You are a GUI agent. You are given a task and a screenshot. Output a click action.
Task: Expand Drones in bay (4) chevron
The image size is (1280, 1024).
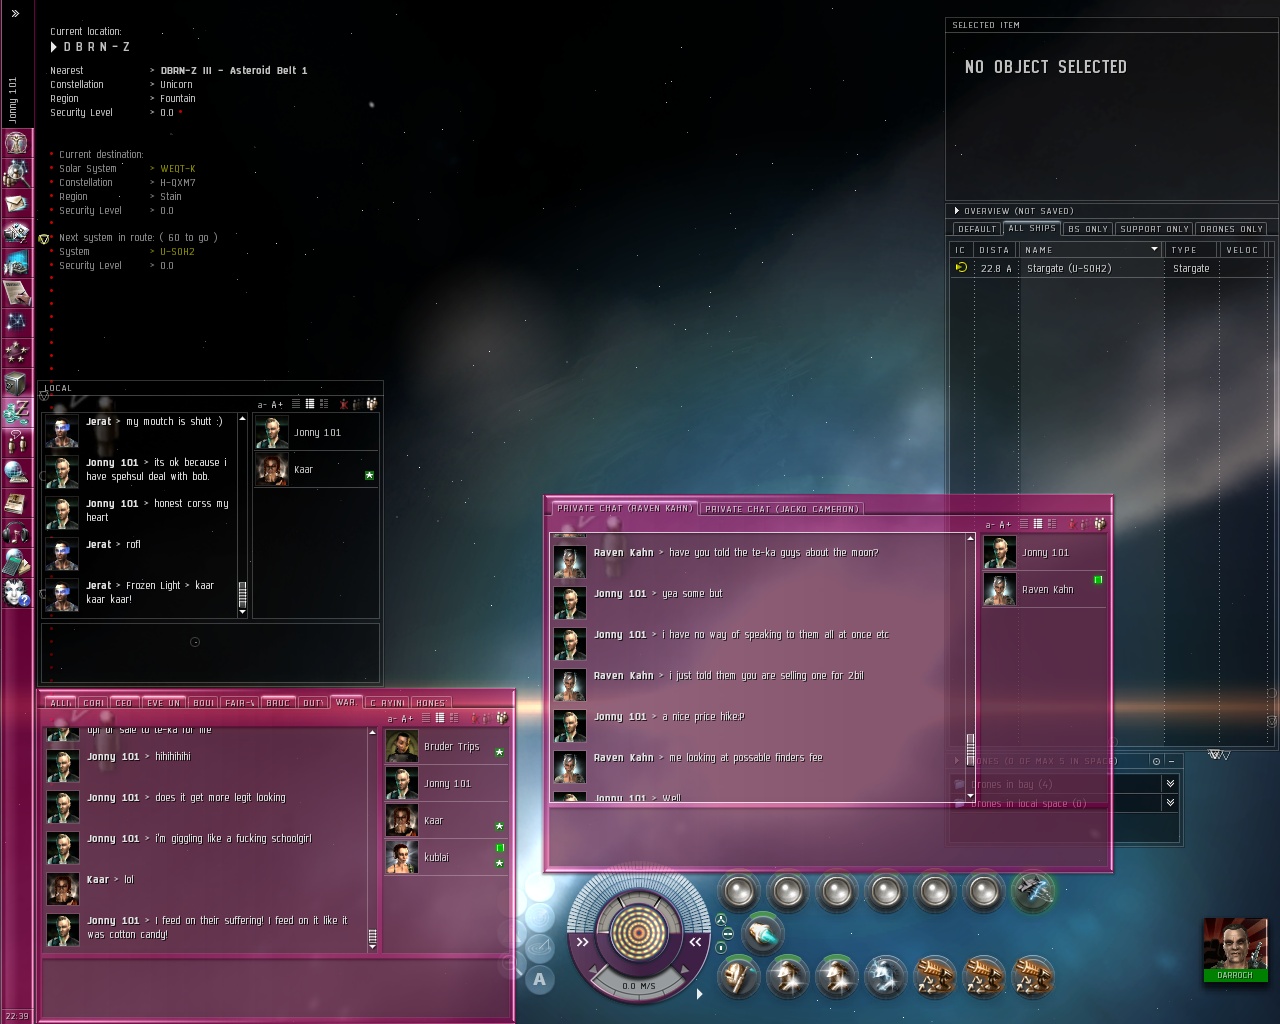[1170, 784]
